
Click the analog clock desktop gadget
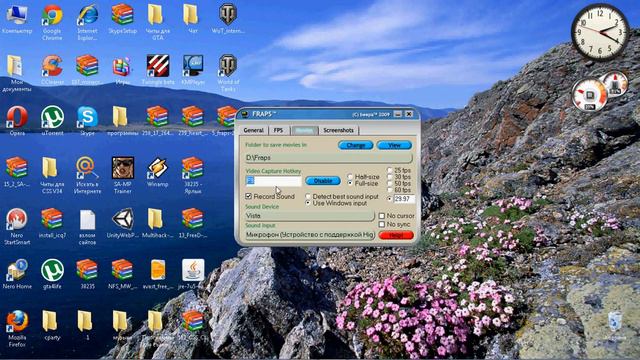click(x=600, y=32)
